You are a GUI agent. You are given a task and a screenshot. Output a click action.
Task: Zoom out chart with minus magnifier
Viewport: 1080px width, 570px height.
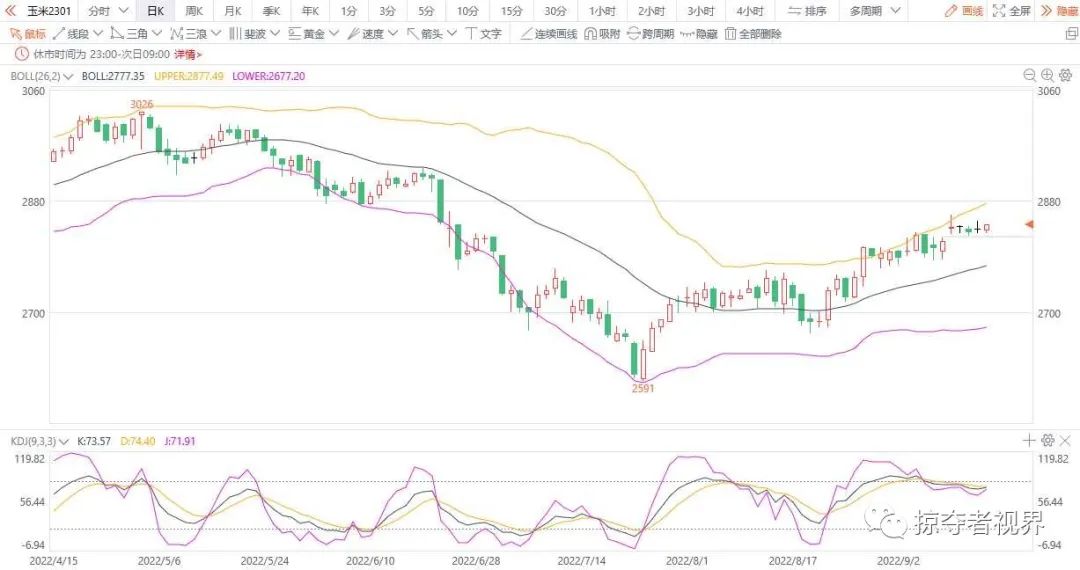pyautogui.click(x=1030, y=75)
